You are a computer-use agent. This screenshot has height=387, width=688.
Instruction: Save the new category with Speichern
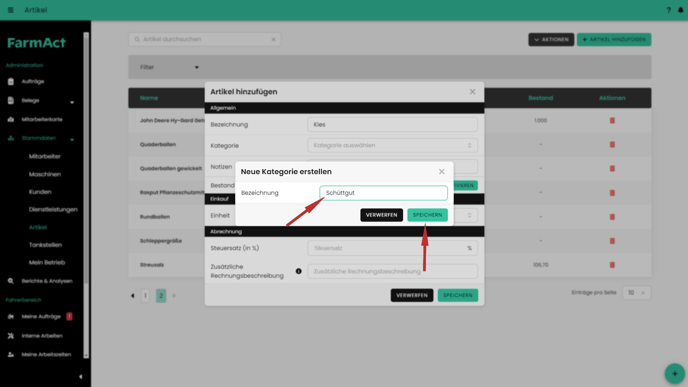(427, 215)
